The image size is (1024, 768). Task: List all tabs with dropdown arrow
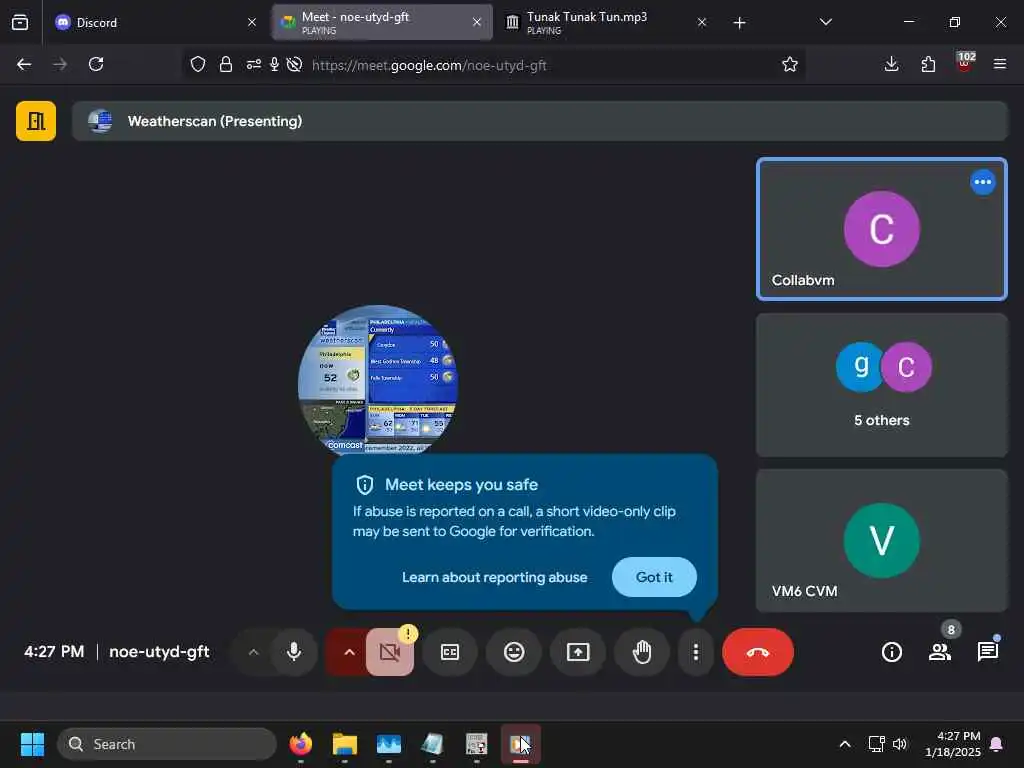coord(825,22)
